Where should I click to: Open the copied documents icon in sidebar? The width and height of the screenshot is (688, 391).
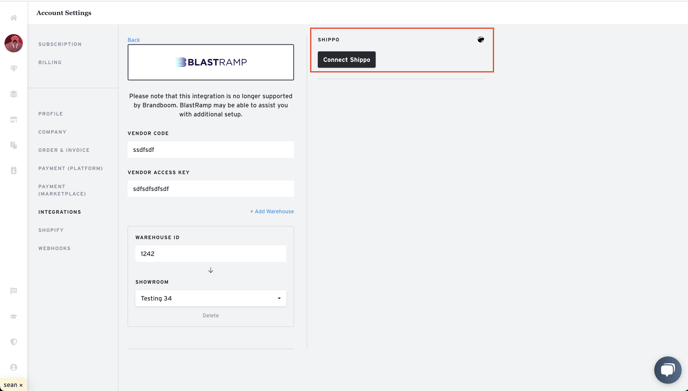tap(14, 145)
